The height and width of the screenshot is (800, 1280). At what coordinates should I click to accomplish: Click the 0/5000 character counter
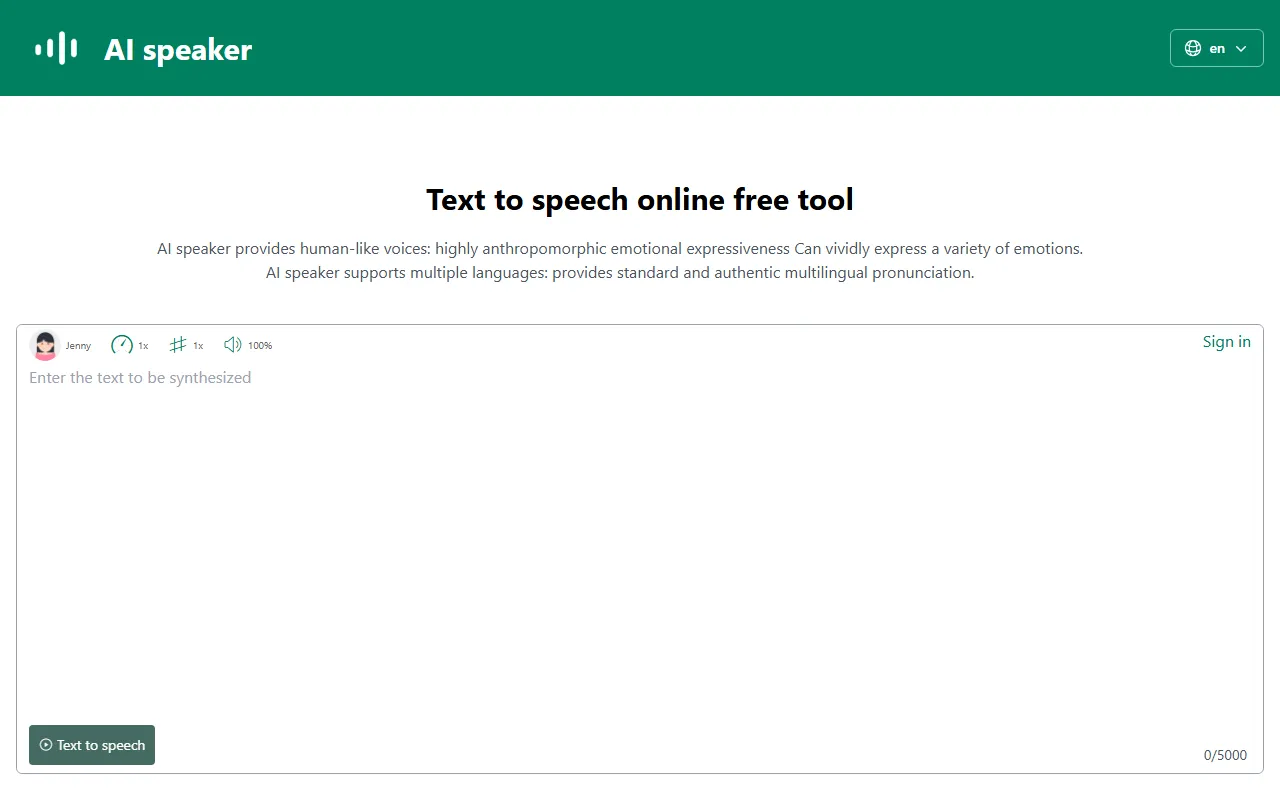click(x=1225, y=755)
